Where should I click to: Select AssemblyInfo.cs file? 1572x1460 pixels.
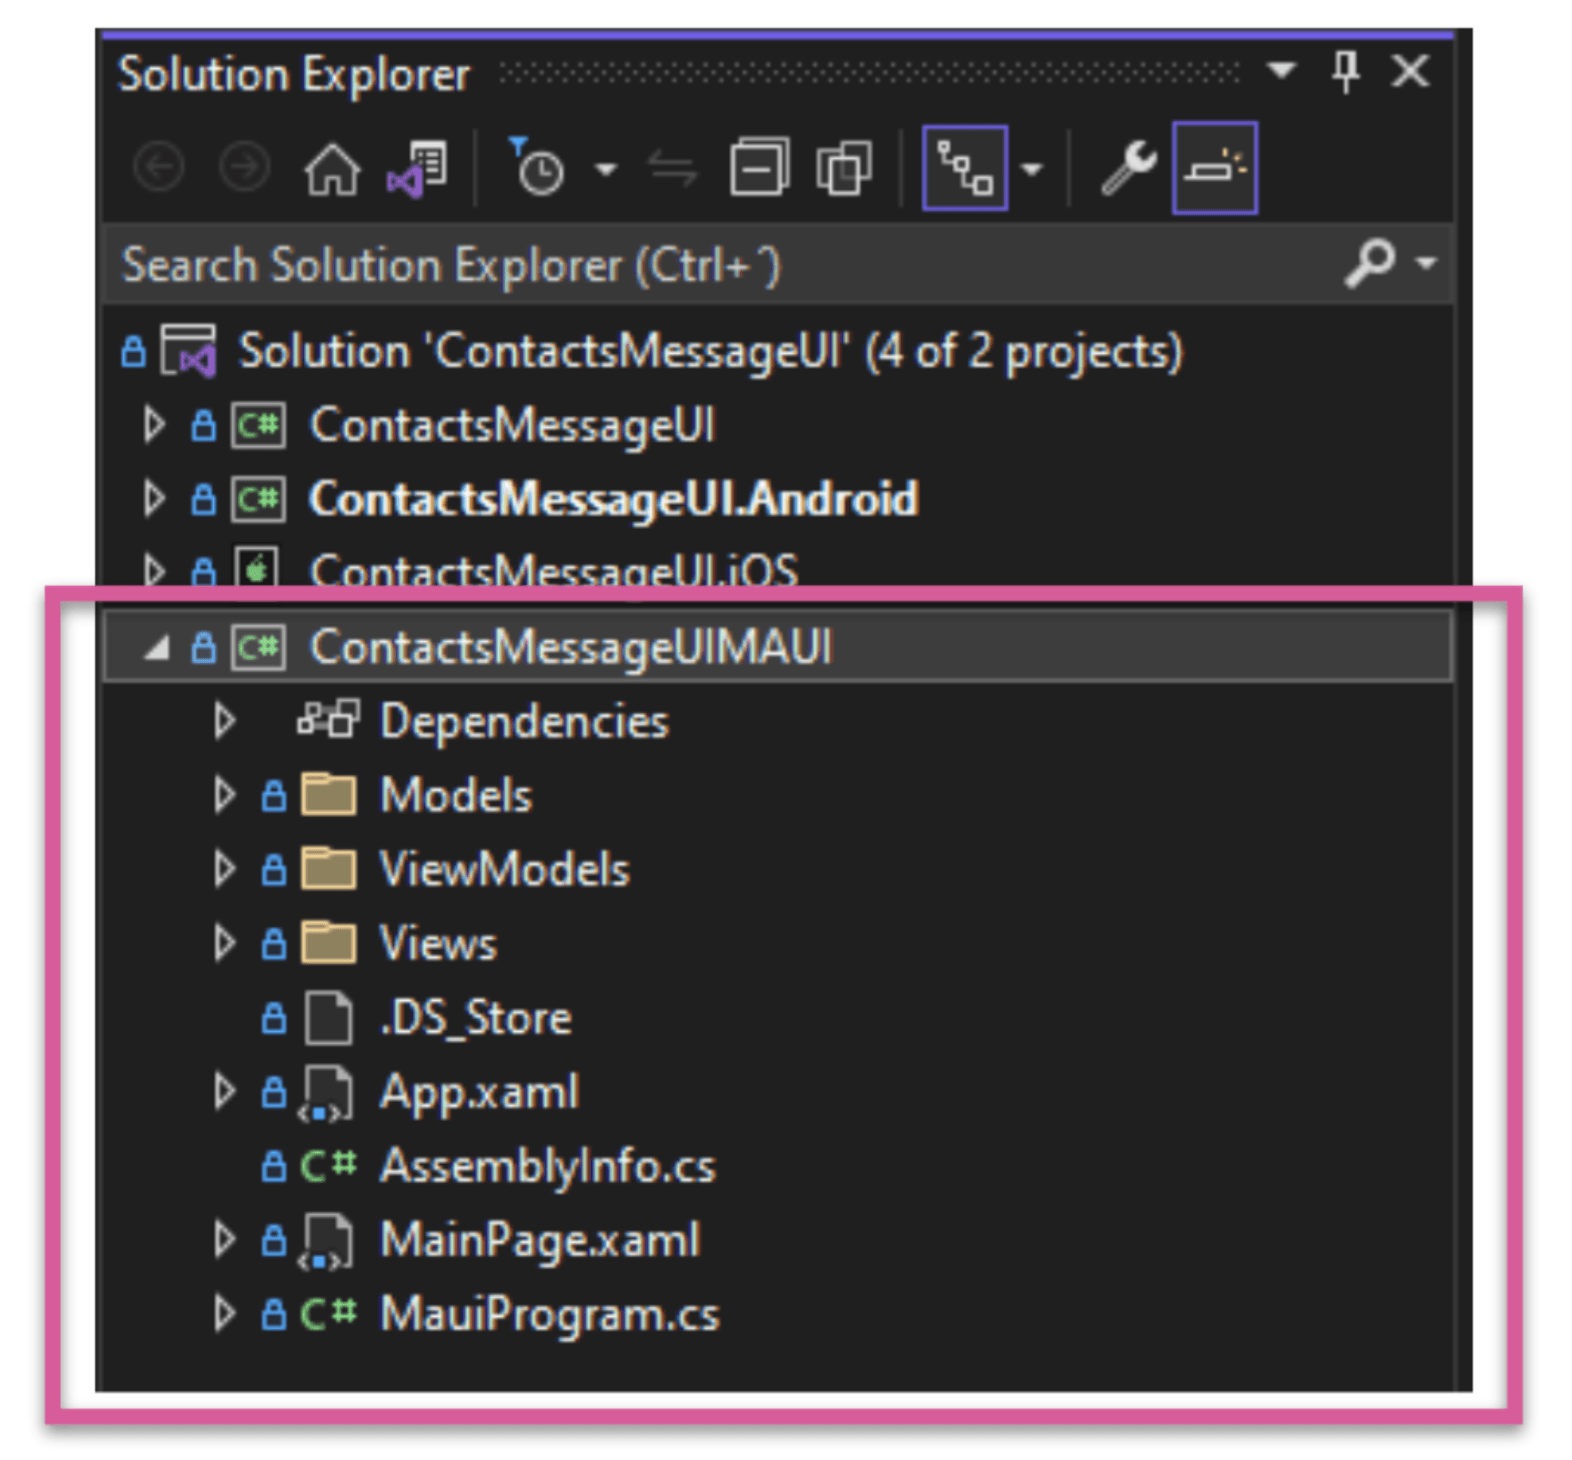547,1166
